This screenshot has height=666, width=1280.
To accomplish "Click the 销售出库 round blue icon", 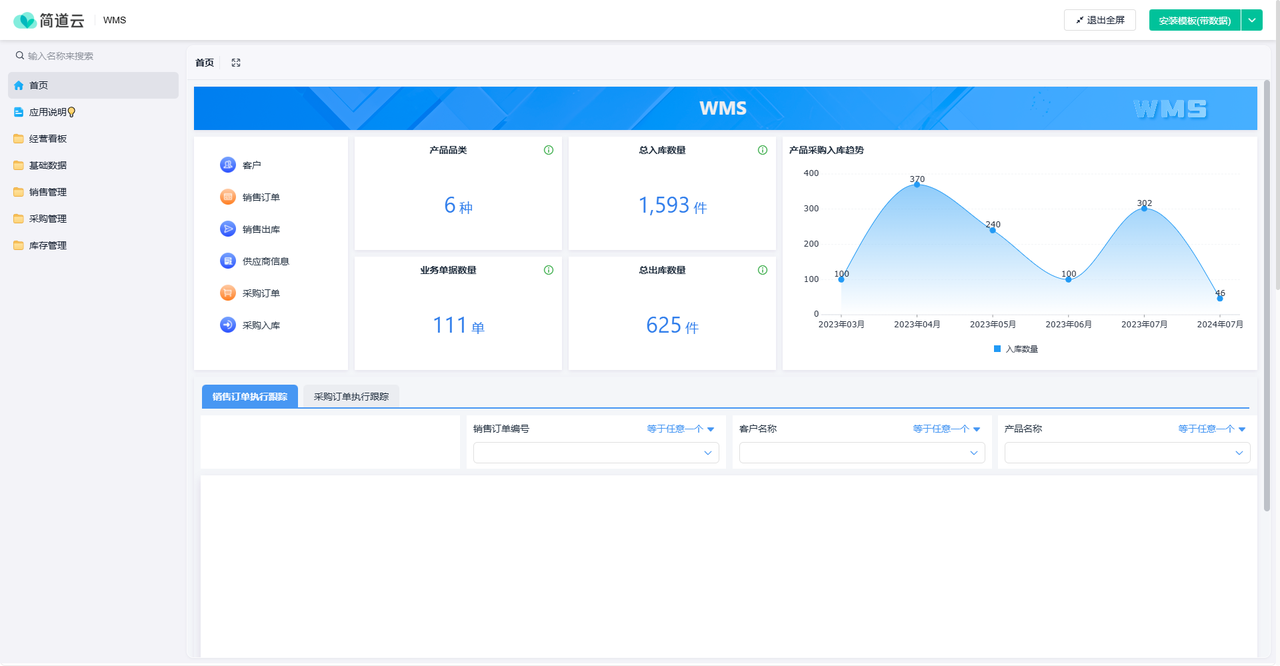I will 228,229.
